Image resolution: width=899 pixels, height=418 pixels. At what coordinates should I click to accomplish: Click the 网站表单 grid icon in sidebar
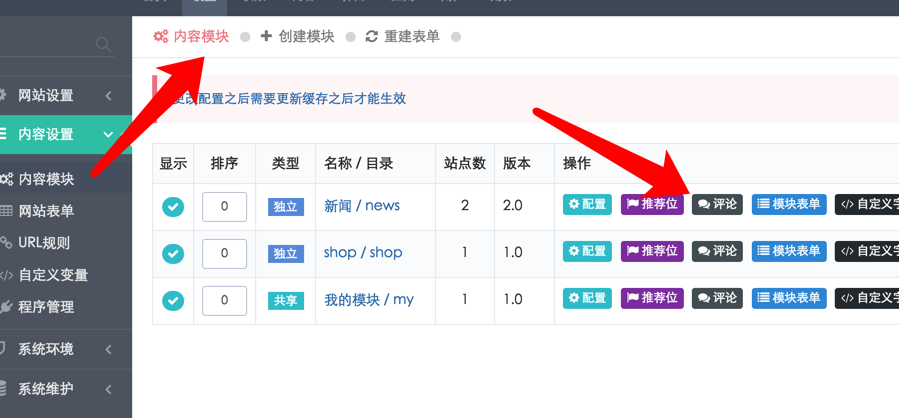6,211
